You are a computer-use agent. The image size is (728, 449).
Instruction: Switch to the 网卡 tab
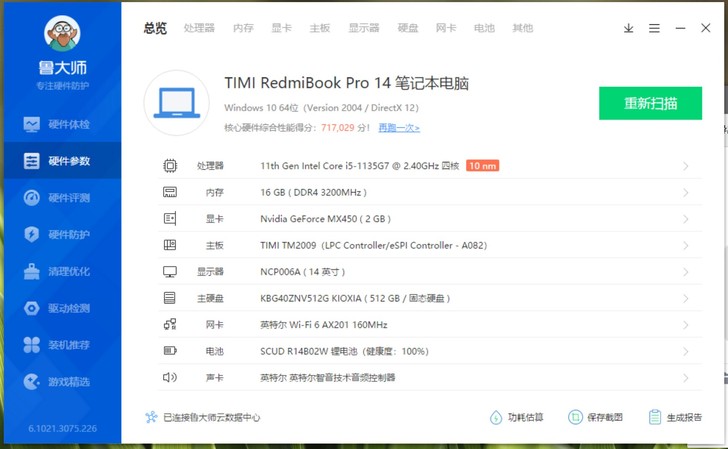point(446,28)
